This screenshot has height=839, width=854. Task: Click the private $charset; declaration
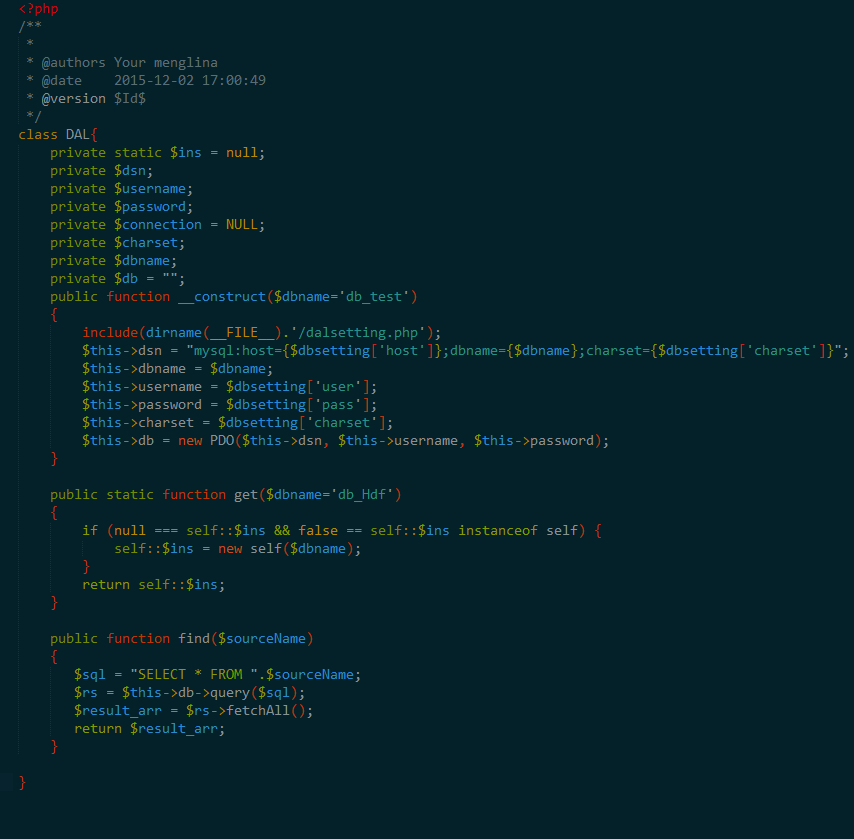coord(118,242)
